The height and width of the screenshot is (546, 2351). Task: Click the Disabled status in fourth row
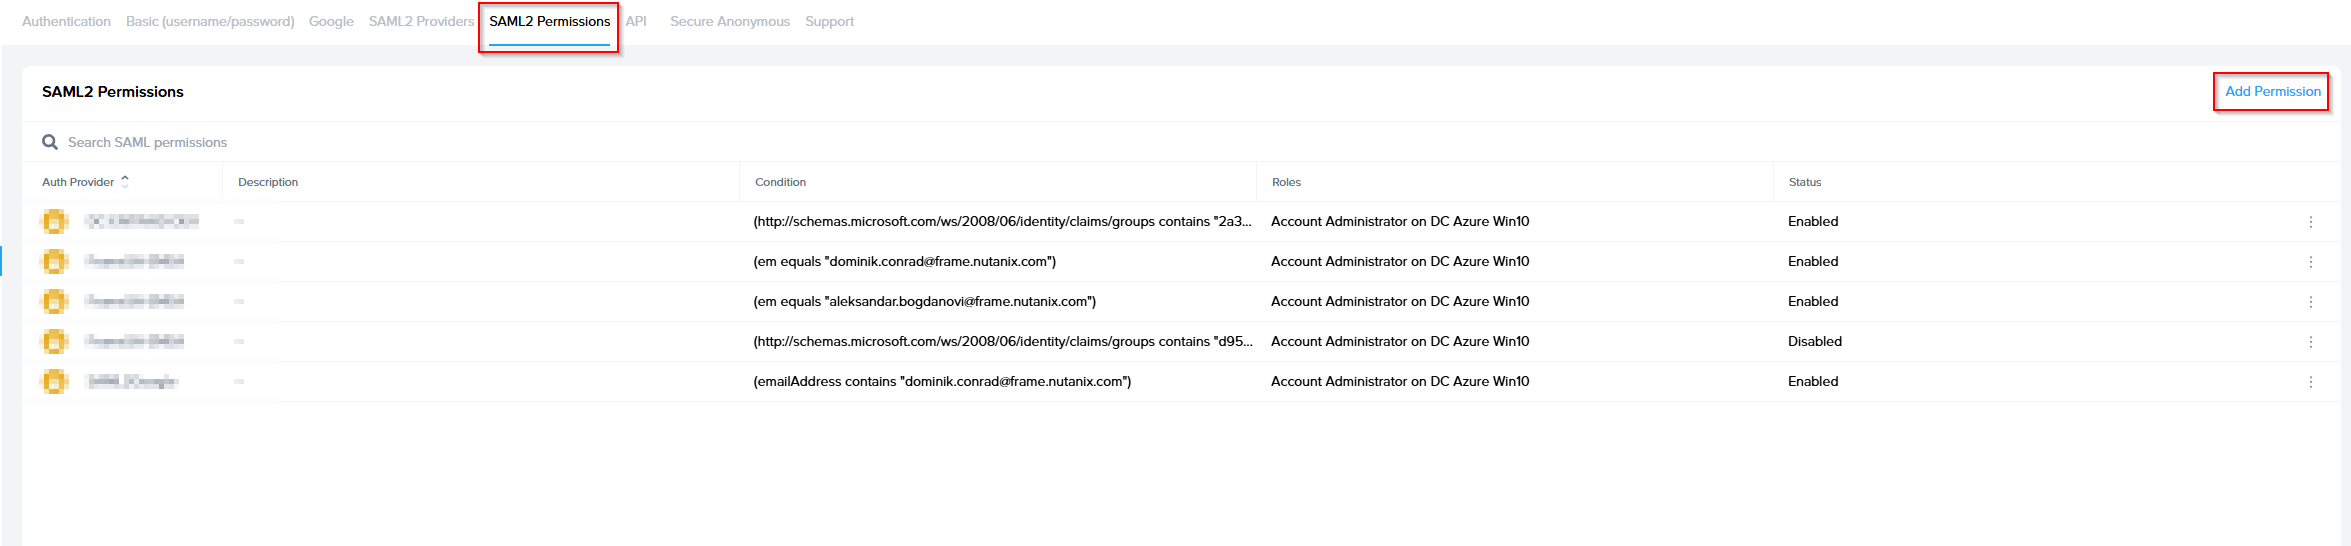(x=1814, y=341)
